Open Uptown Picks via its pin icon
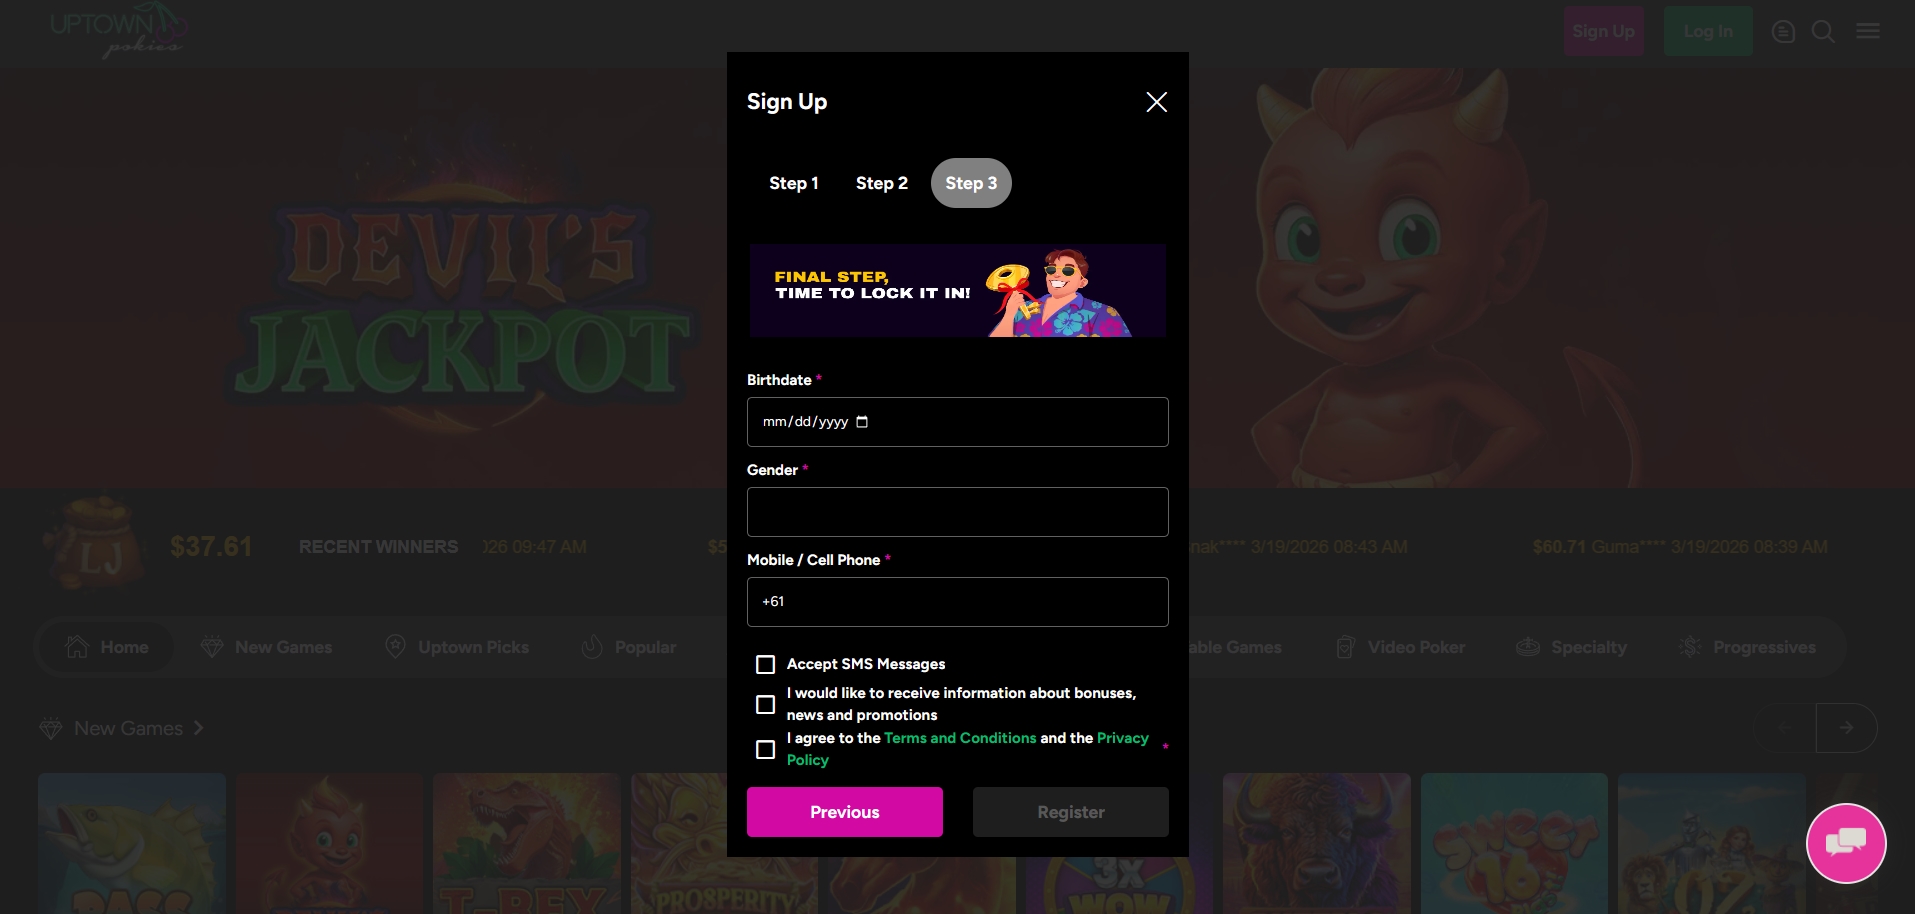Image resolution: width=1915 pixels, height=914 pixels. pyautogui.click(x=396, y=647)
